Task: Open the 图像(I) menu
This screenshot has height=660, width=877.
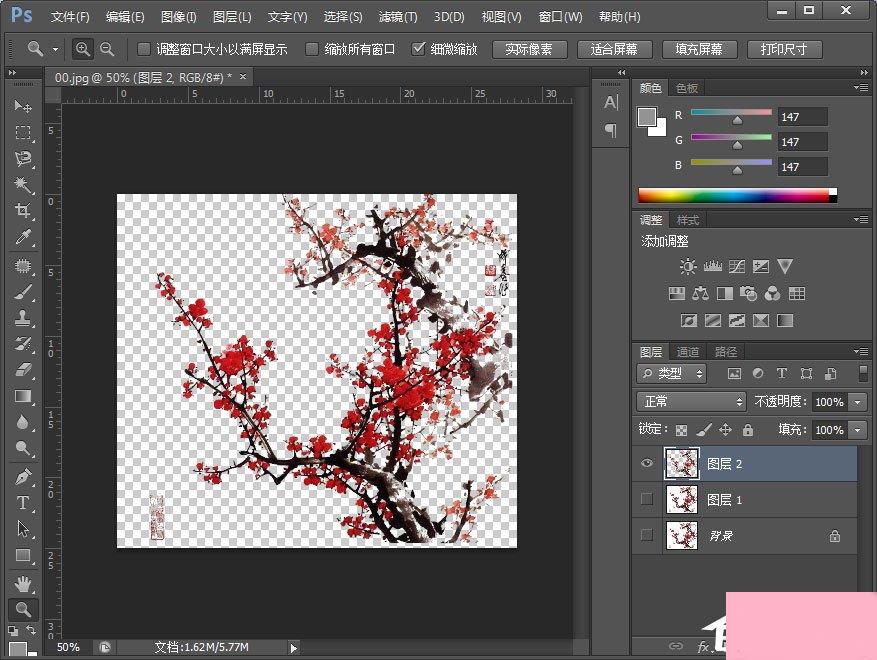Action: (178, 17)
